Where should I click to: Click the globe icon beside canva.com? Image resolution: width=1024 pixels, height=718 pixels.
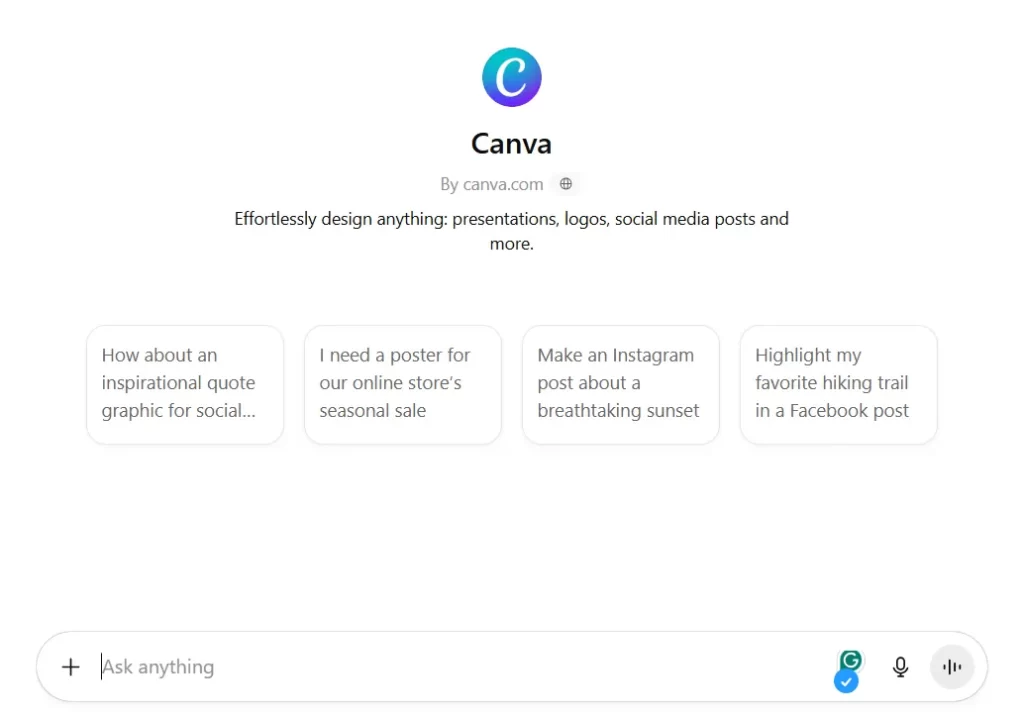[x=566, y=184]
